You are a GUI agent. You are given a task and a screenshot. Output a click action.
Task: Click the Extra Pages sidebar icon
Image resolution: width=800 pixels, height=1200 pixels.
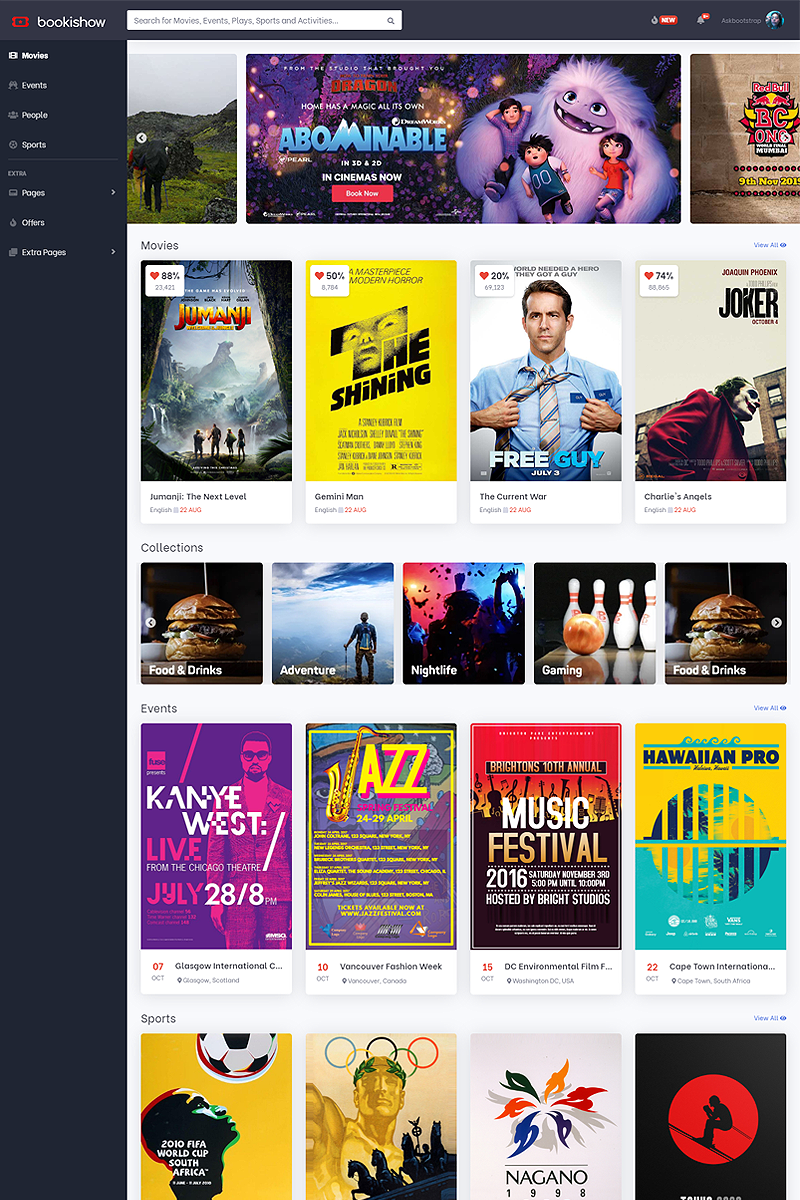pos(13,253)
